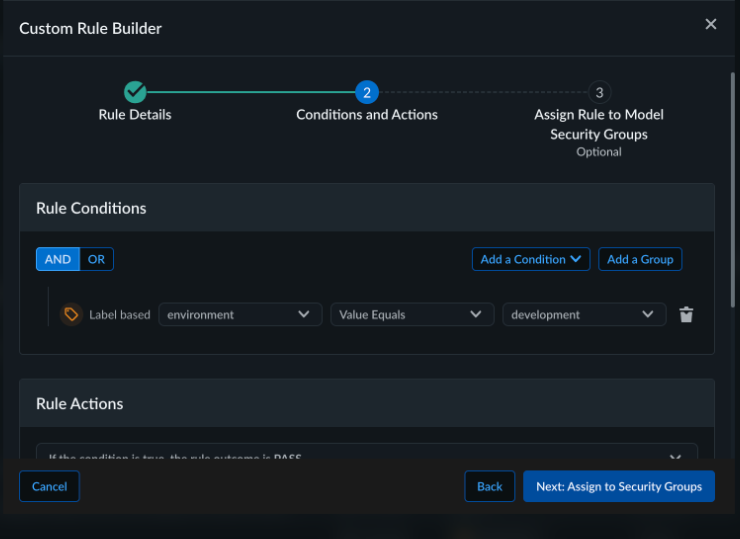Click the Back button

(489, 486)
